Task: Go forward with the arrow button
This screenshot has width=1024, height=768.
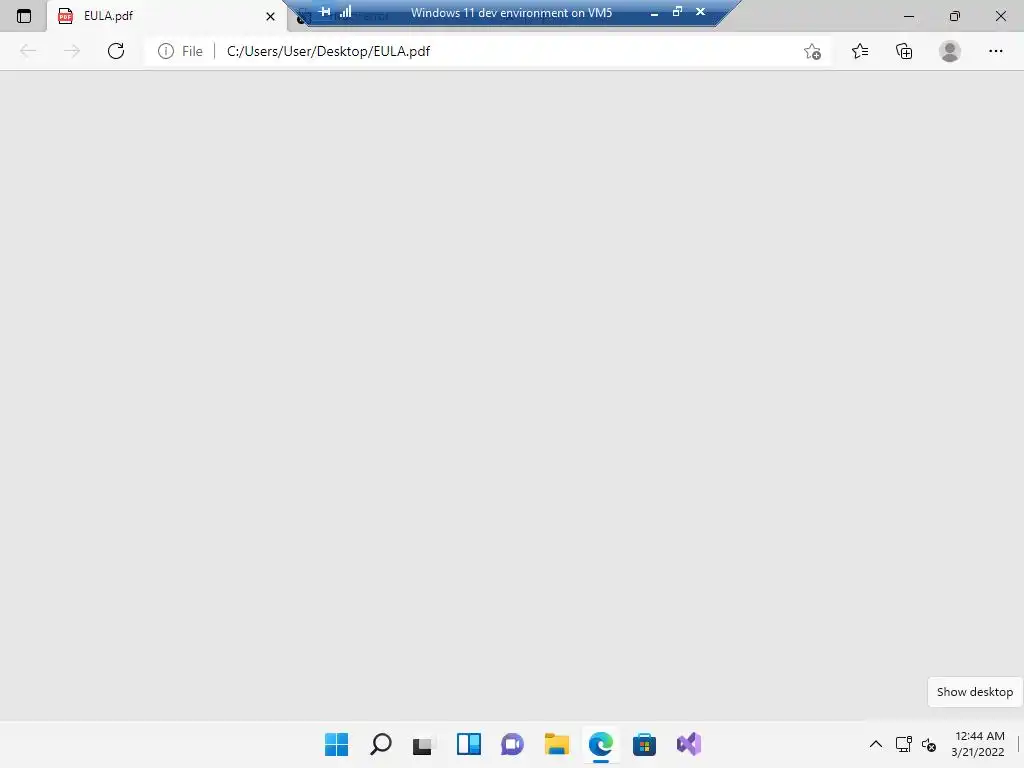Action: point(72,51)
